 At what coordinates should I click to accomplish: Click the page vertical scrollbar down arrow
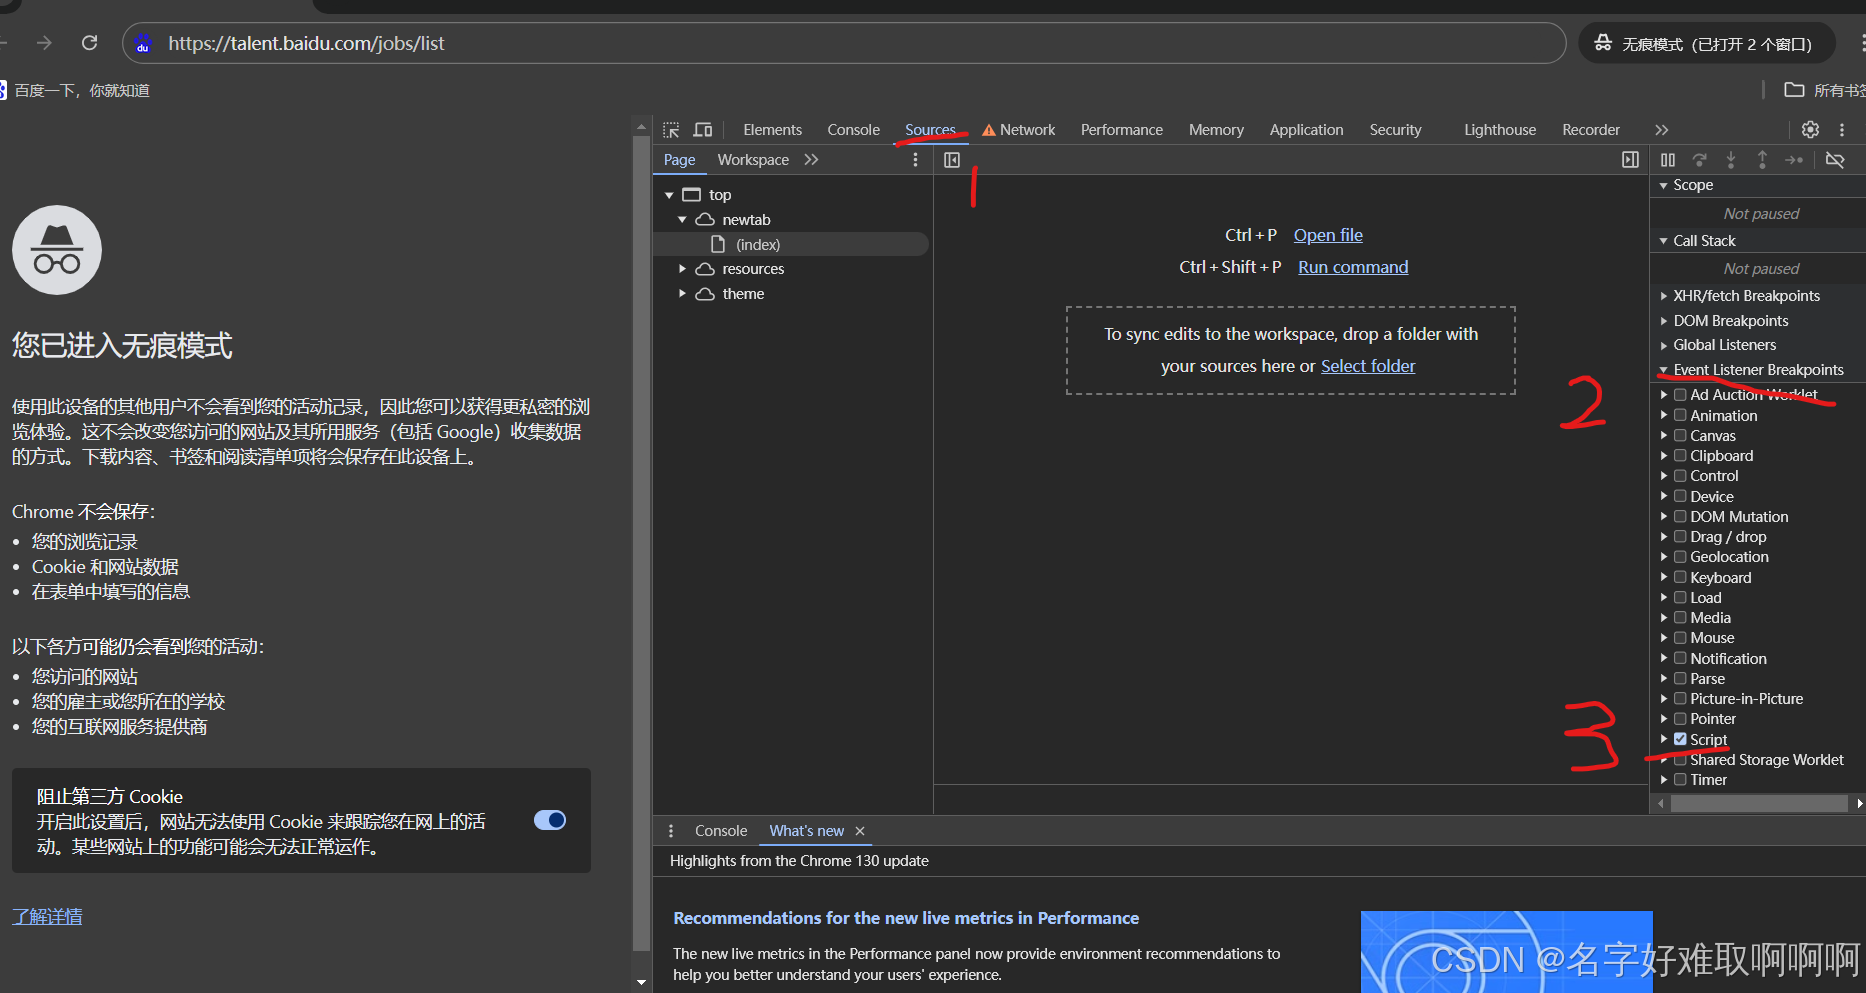click(x=642, y=982)
